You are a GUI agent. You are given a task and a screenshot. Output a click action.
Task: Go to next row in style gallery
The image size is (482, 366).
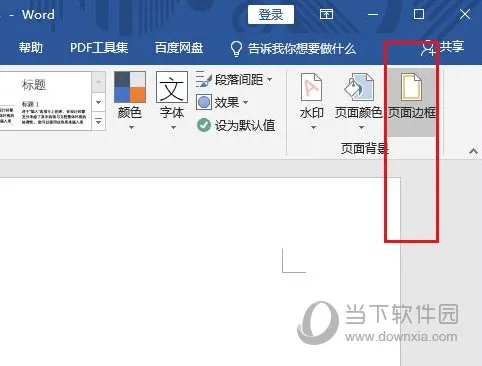(x=99, y=102)
